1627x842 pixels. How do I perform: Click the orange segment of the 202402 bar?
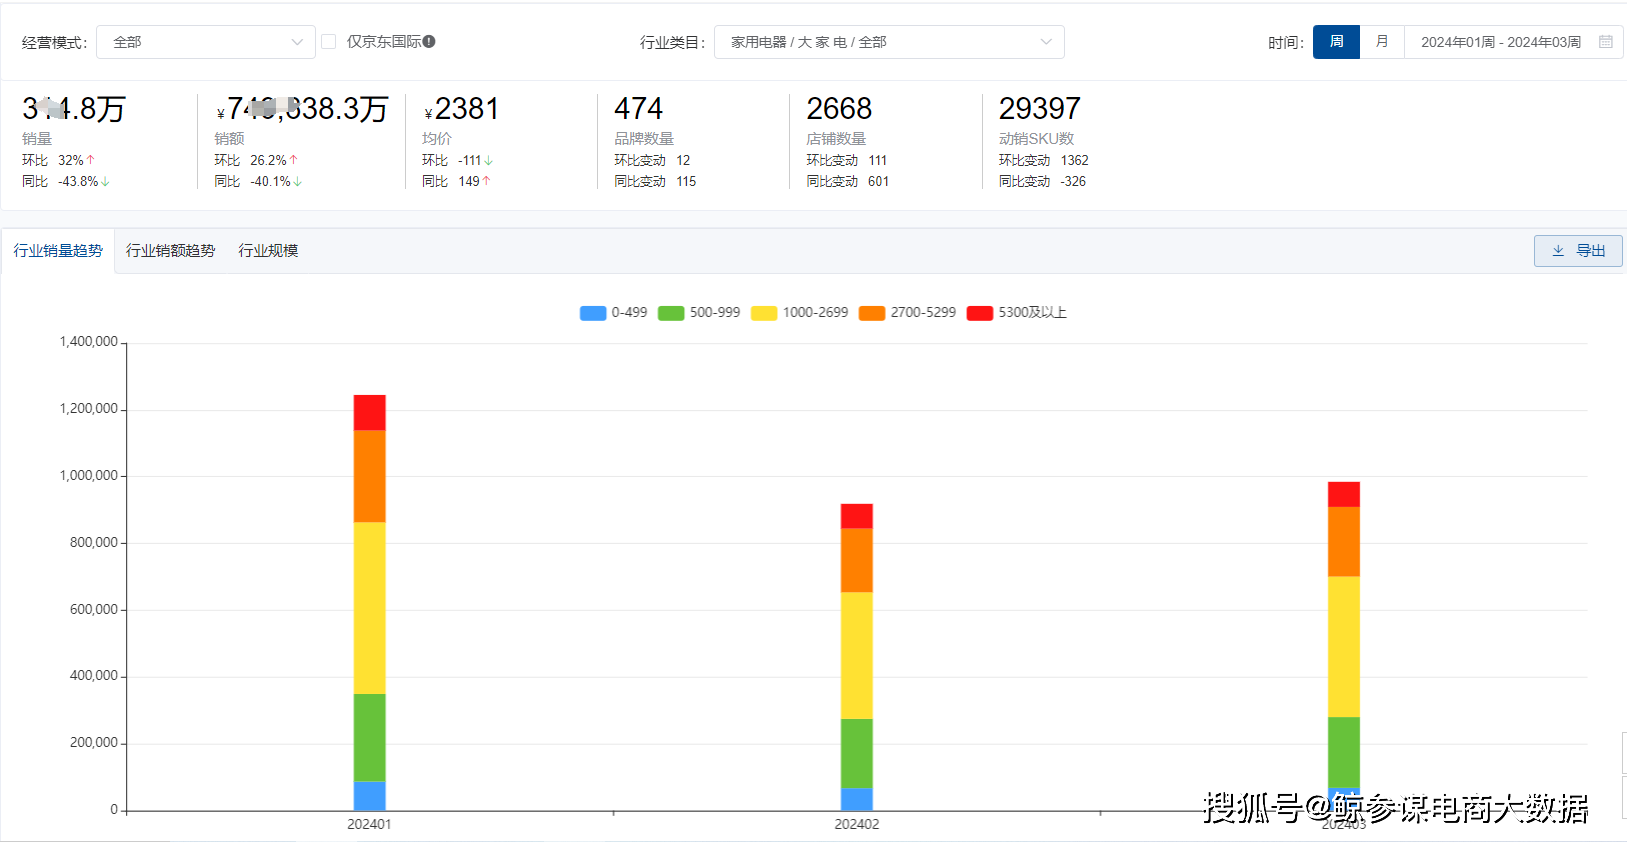coord(857,561)
